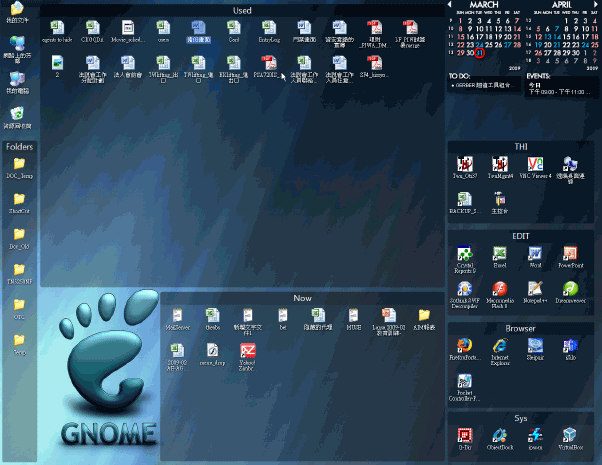The image size is (602, 465).
Task: Launch Dreamweaver from EDIT group
Action: coord(571,293)
